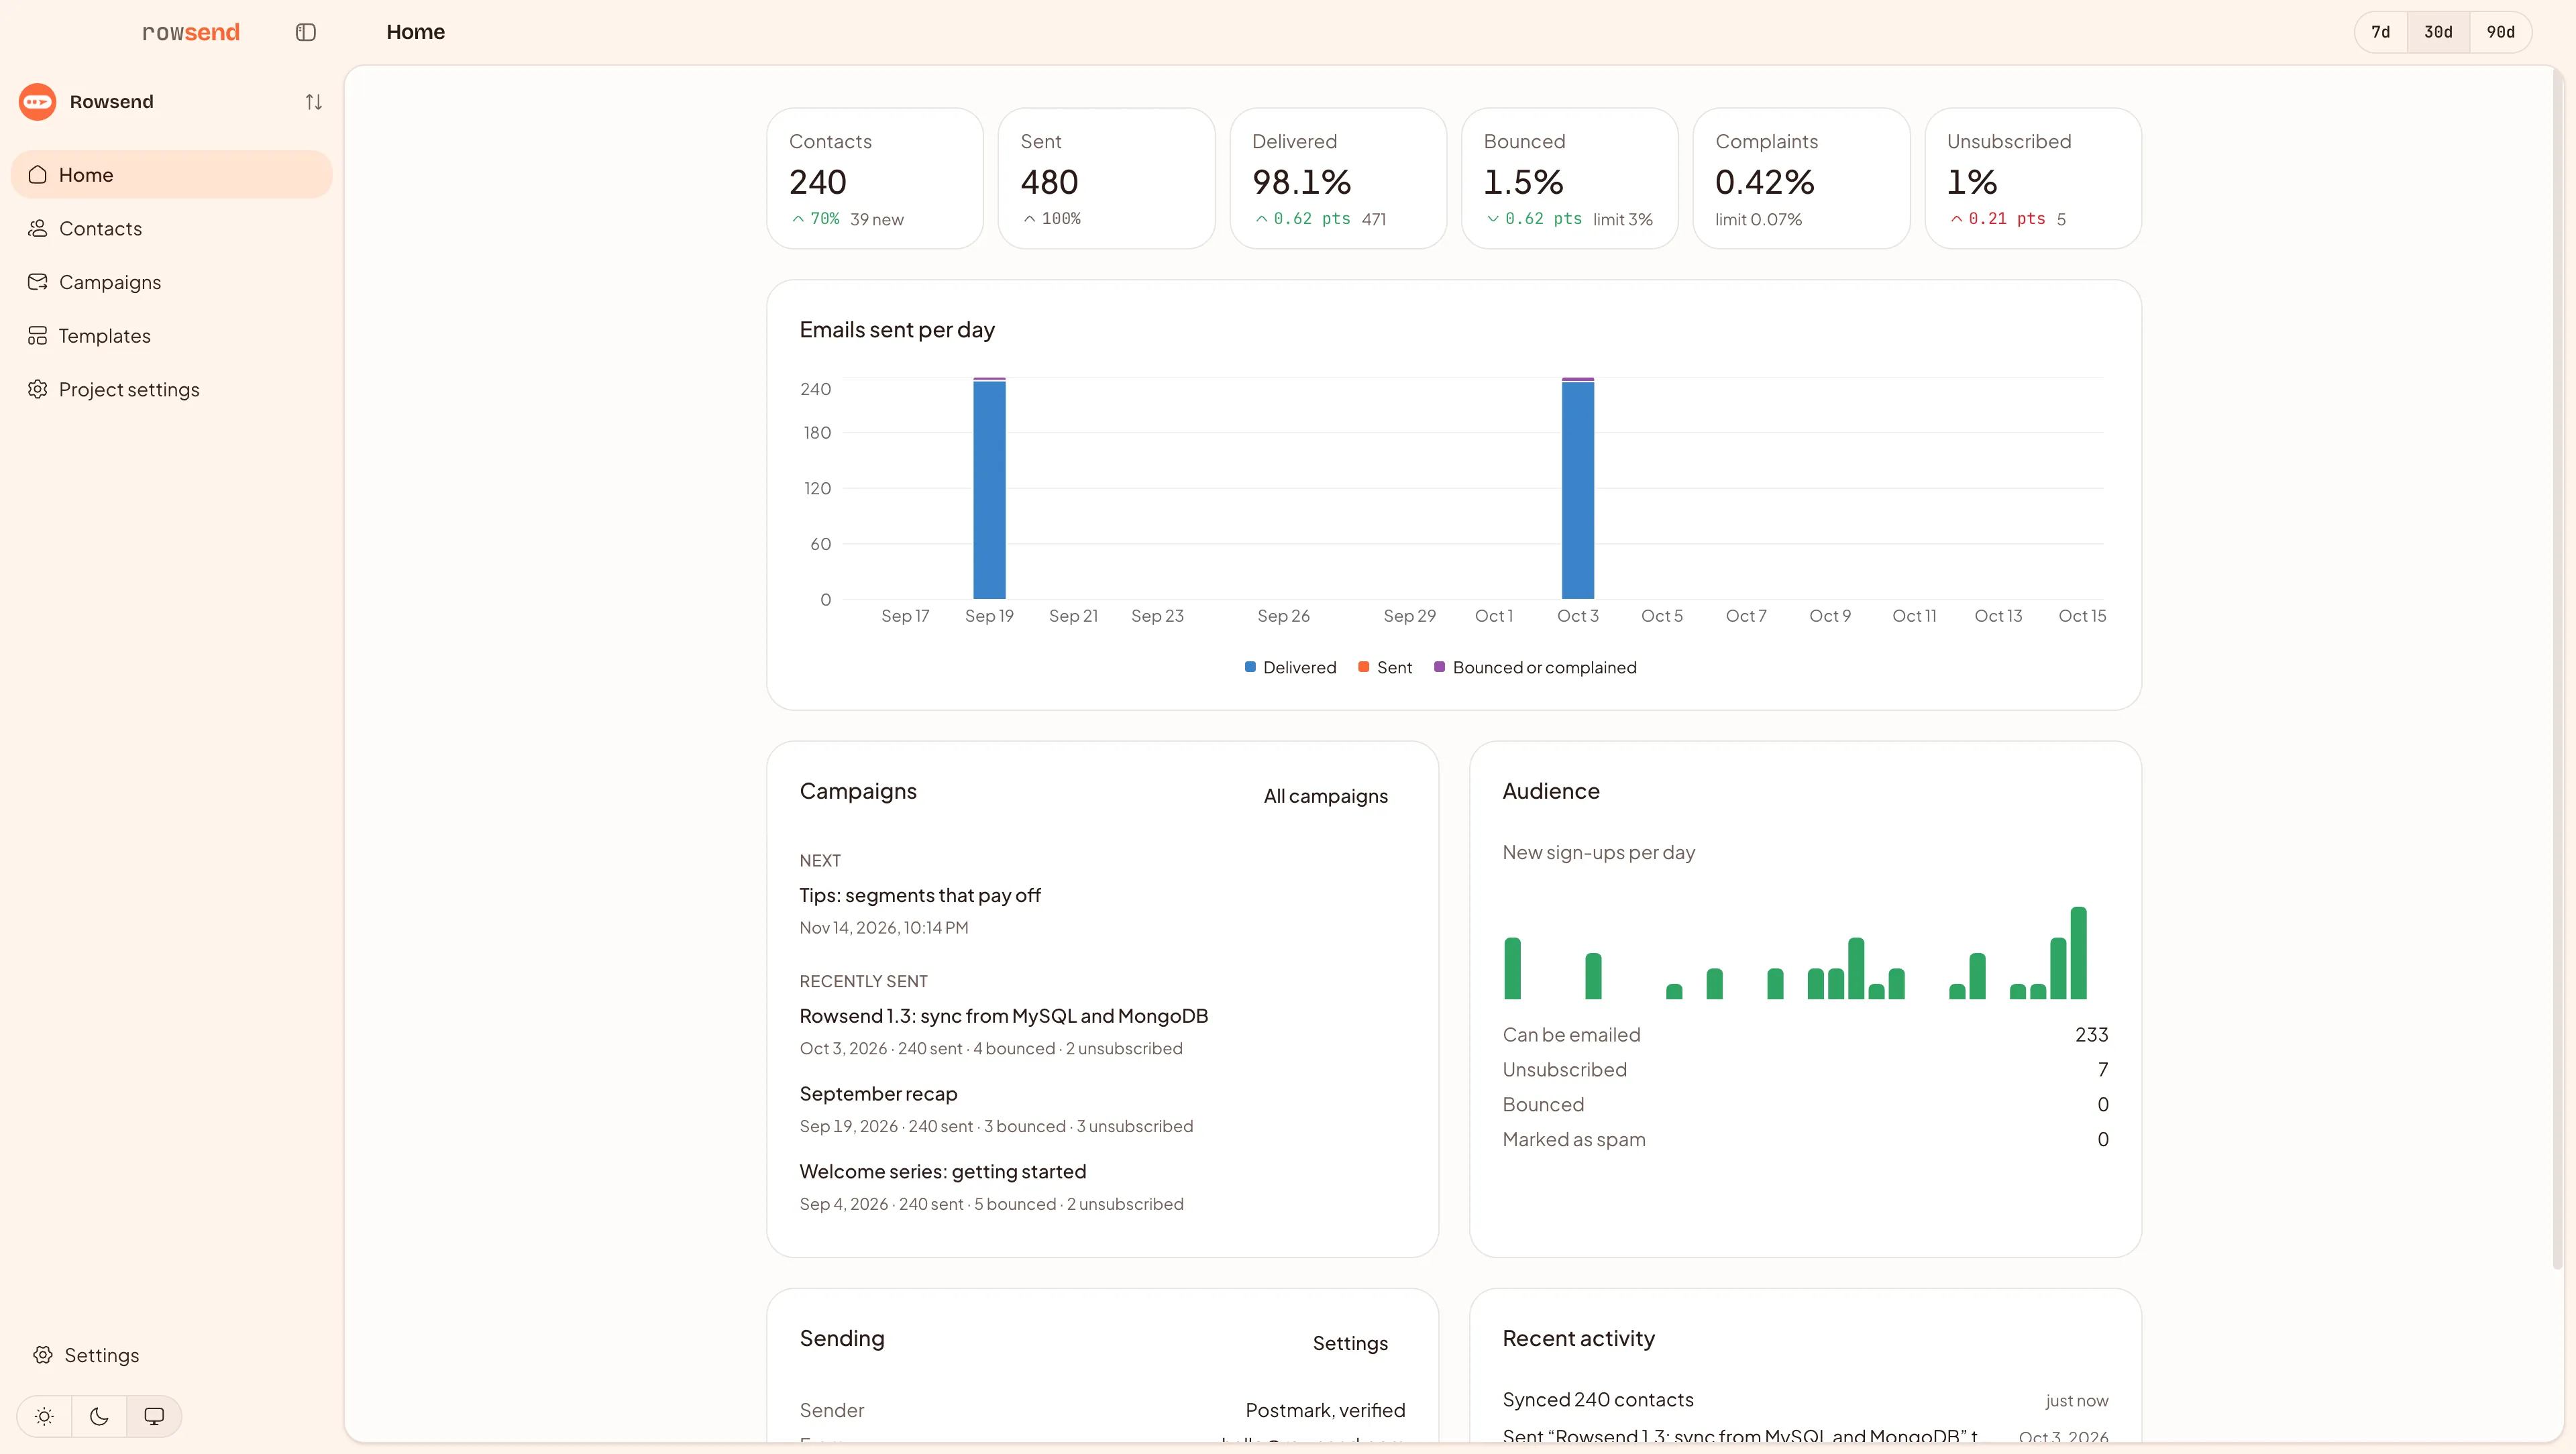
Task: Open campaign Tips: segments that pay off
Action: (920, 896)
